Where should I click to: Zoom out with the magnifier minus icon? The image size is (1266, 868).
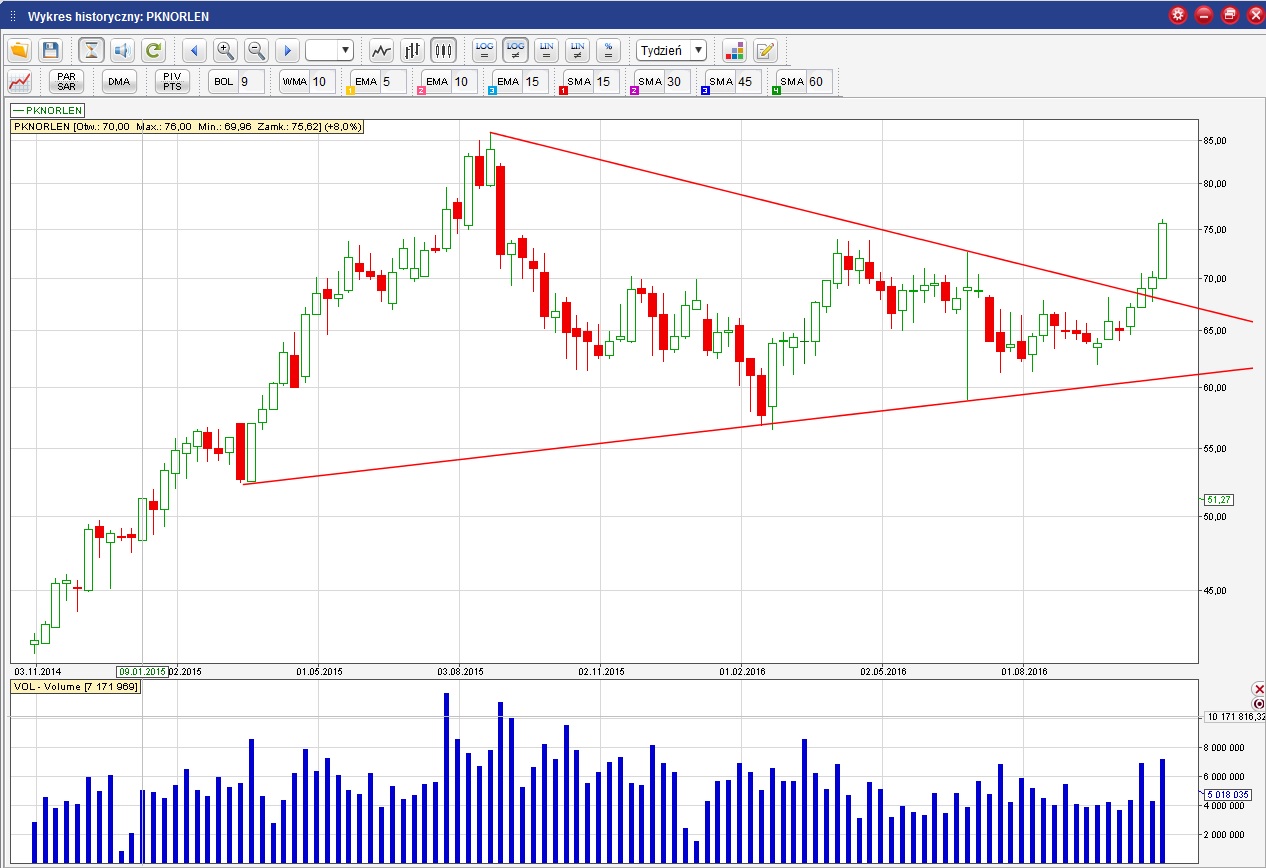[x=256, y=50]
